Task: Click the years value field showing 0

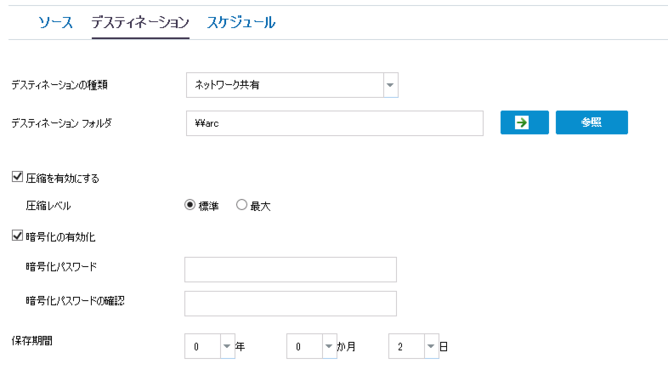Action: click(x=202, y=346)
